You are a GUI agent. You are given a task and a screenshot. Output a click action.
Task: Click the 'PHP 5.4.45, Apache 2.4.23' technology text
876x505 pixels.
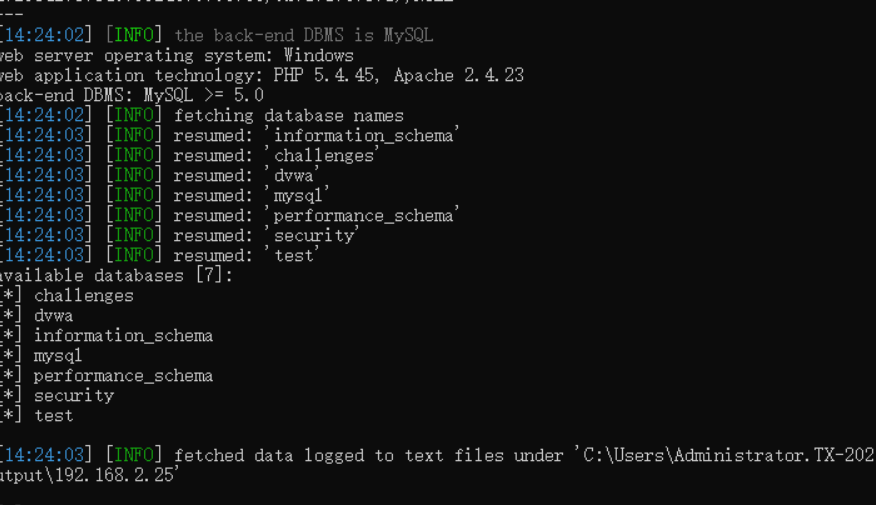tap(398, 76)
